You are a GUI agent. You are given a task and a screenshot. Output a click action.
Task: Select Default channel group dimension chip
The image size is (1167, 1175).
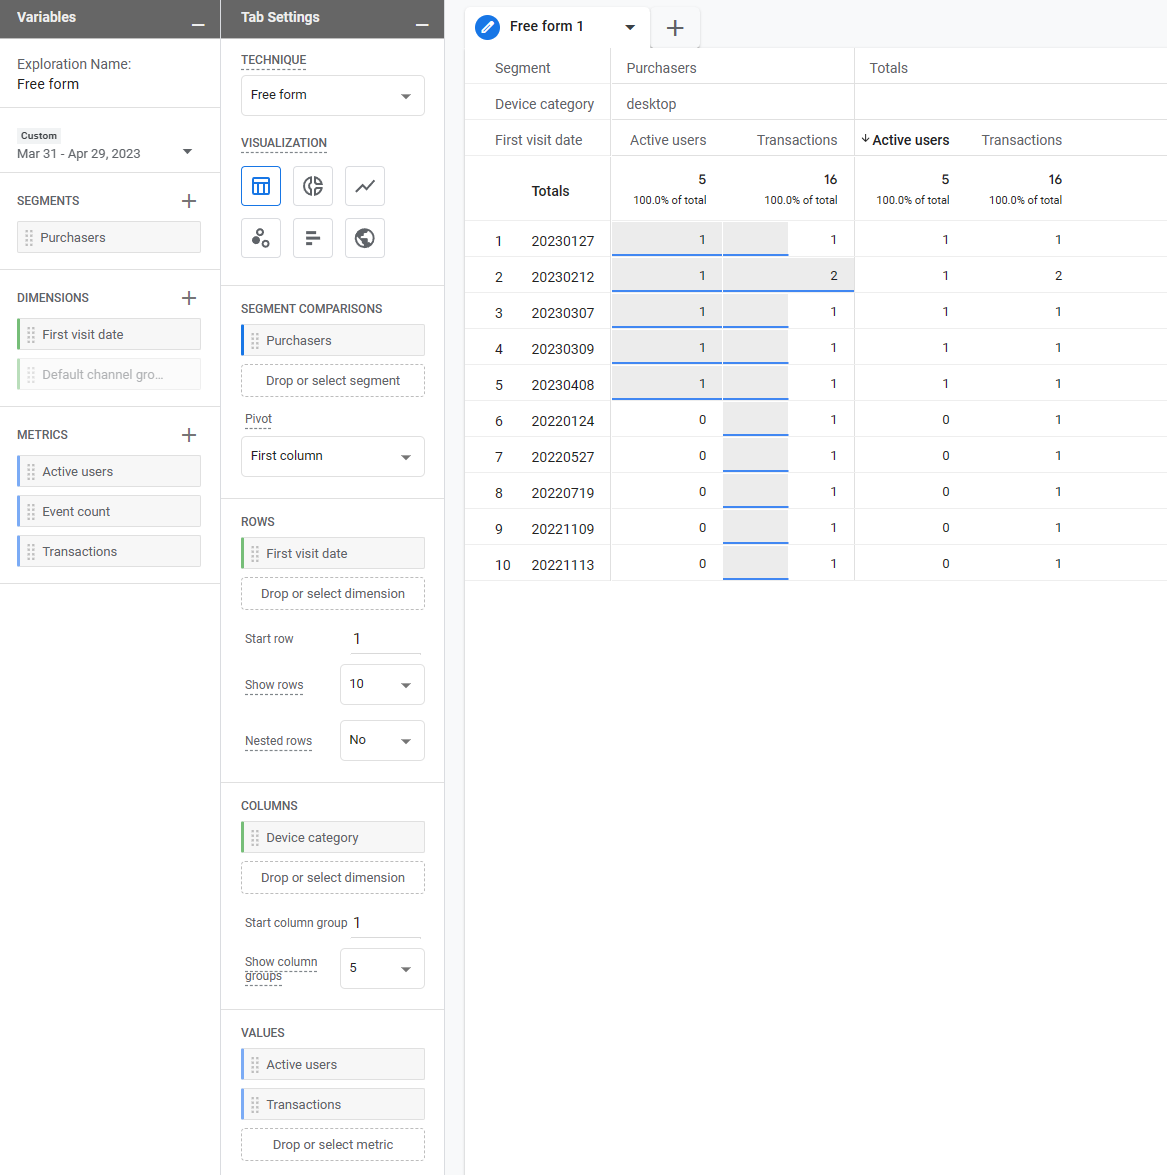coord(109,374)
